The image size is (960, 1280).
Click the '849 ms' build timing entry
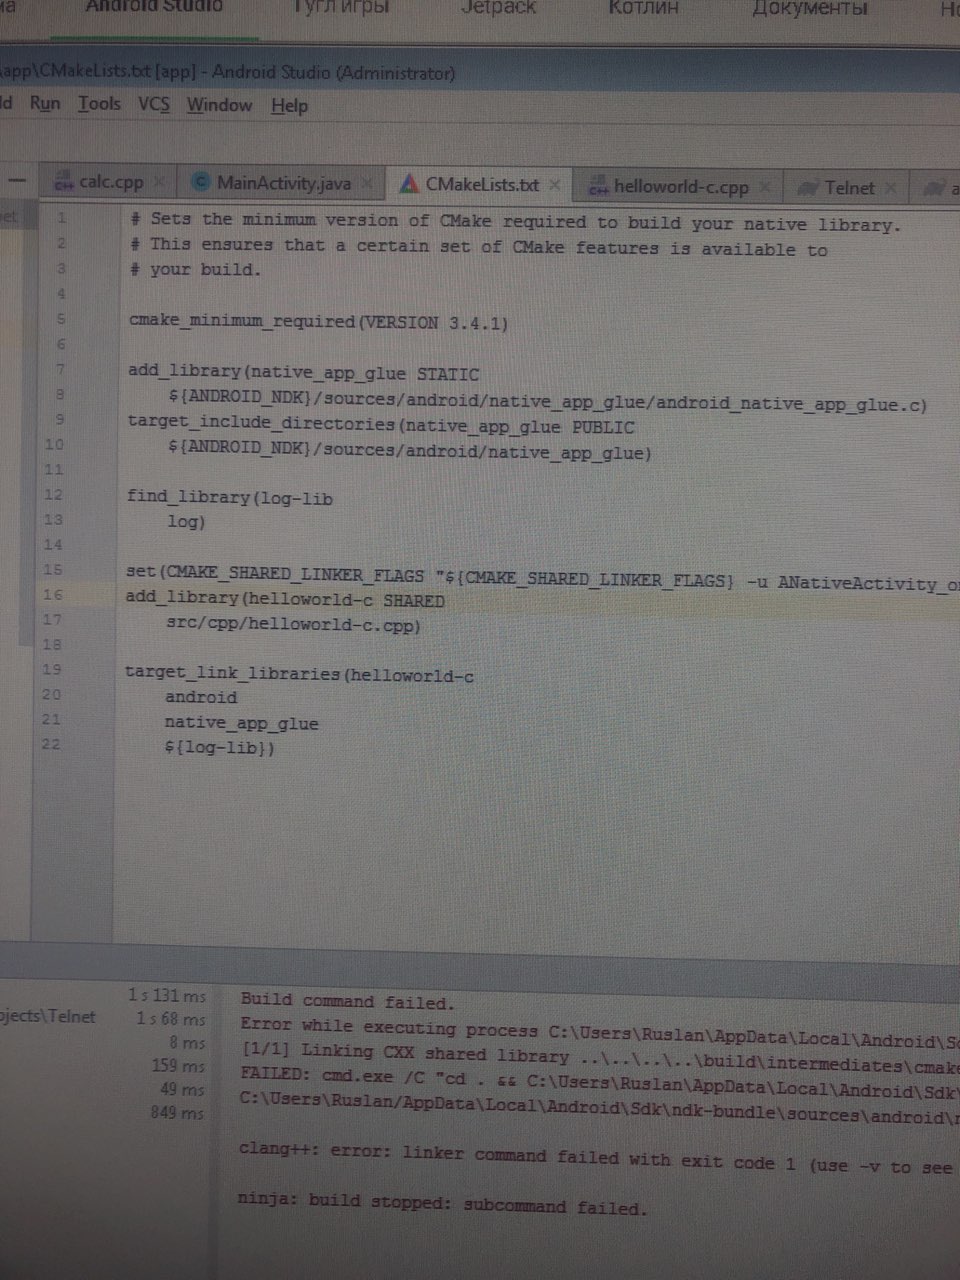pyautogui.click(x=177, y=1112)
